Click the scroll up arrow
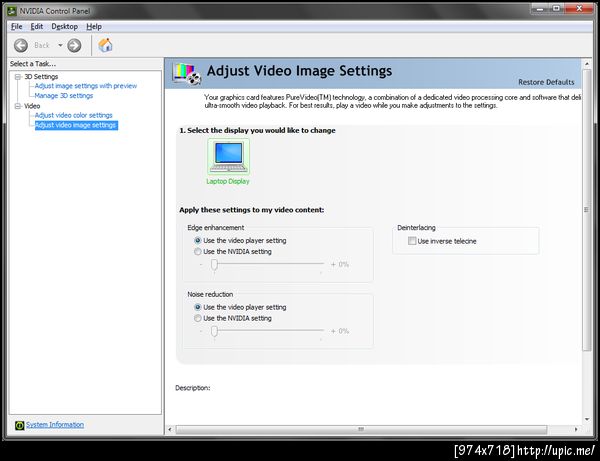The width and height of the screenshot is (600, 461). tap(587, 64)
